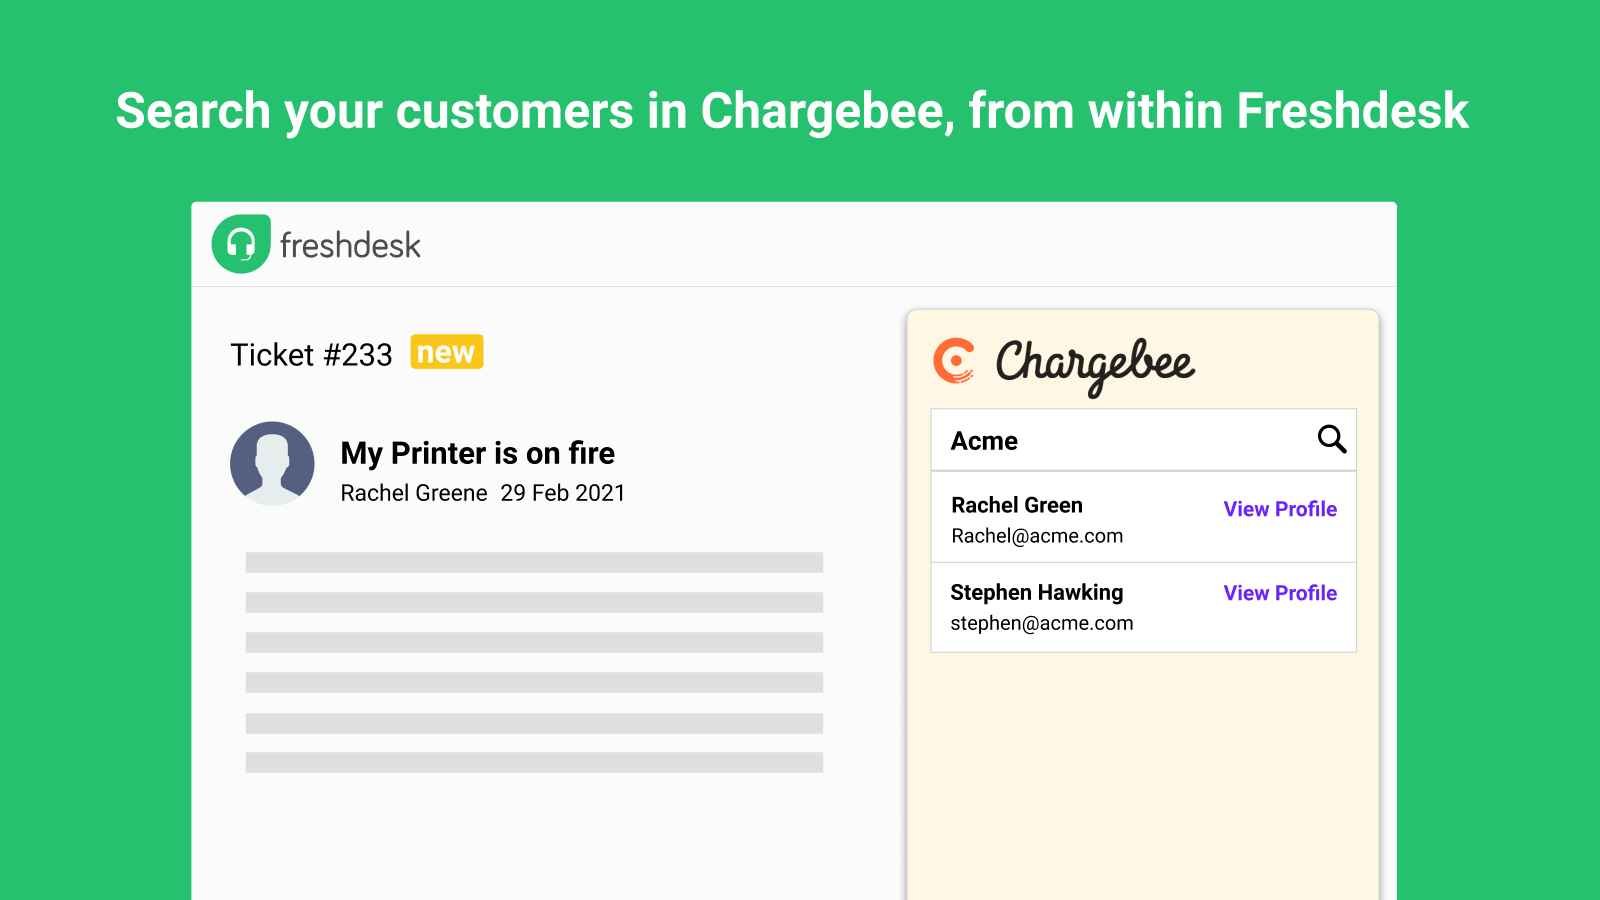Click the freshdesk wordmark text

coord(350,246)
